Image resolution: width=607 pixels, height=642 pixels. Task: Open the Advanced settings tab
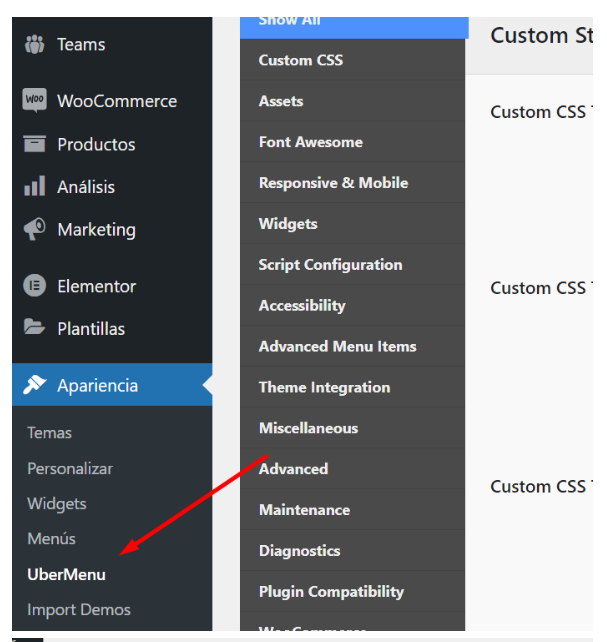pos(352,469)
